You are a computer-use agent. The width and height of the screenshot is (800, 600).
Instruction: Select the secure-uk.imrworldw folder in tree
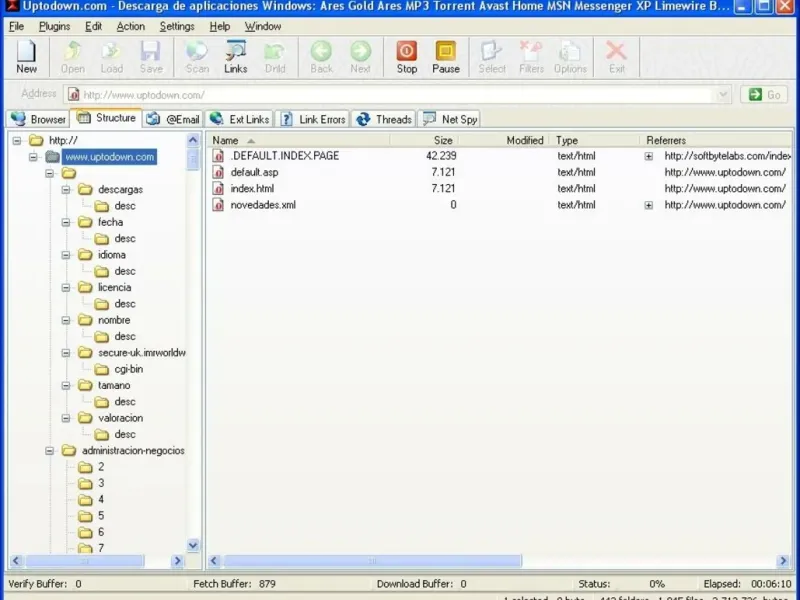[142, 353]
